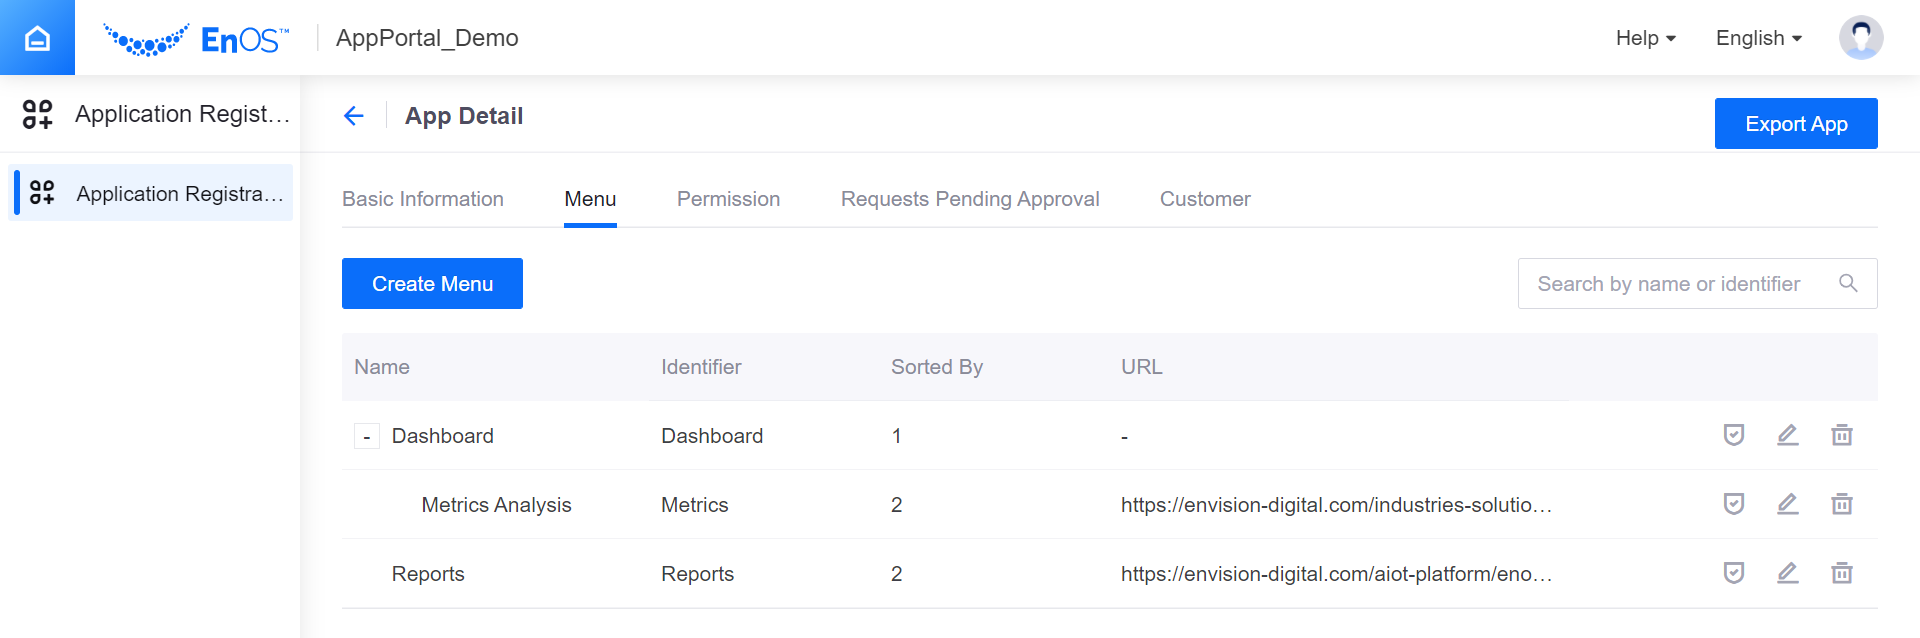
Task: Click the home icon in header
Action: (37, 38)
